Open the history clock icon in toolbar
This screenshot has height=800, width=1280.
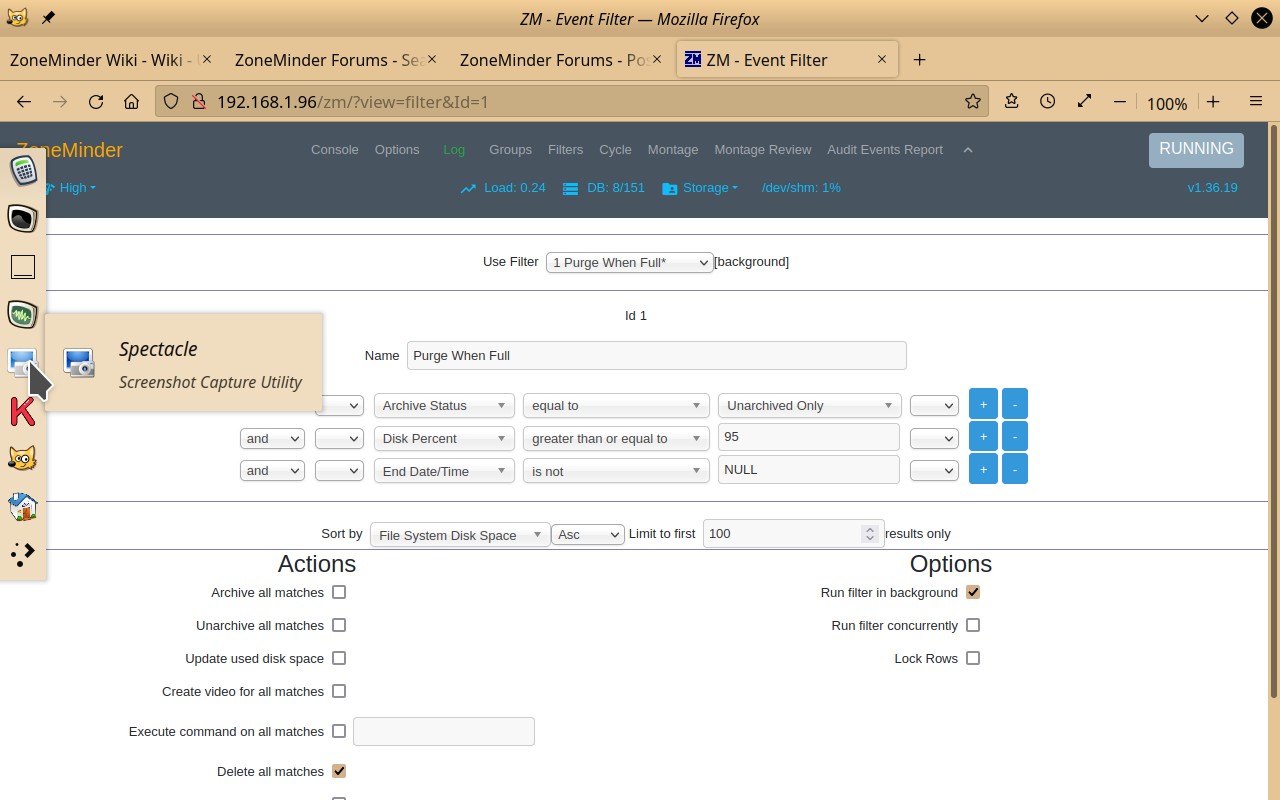tap(1047, 101)
